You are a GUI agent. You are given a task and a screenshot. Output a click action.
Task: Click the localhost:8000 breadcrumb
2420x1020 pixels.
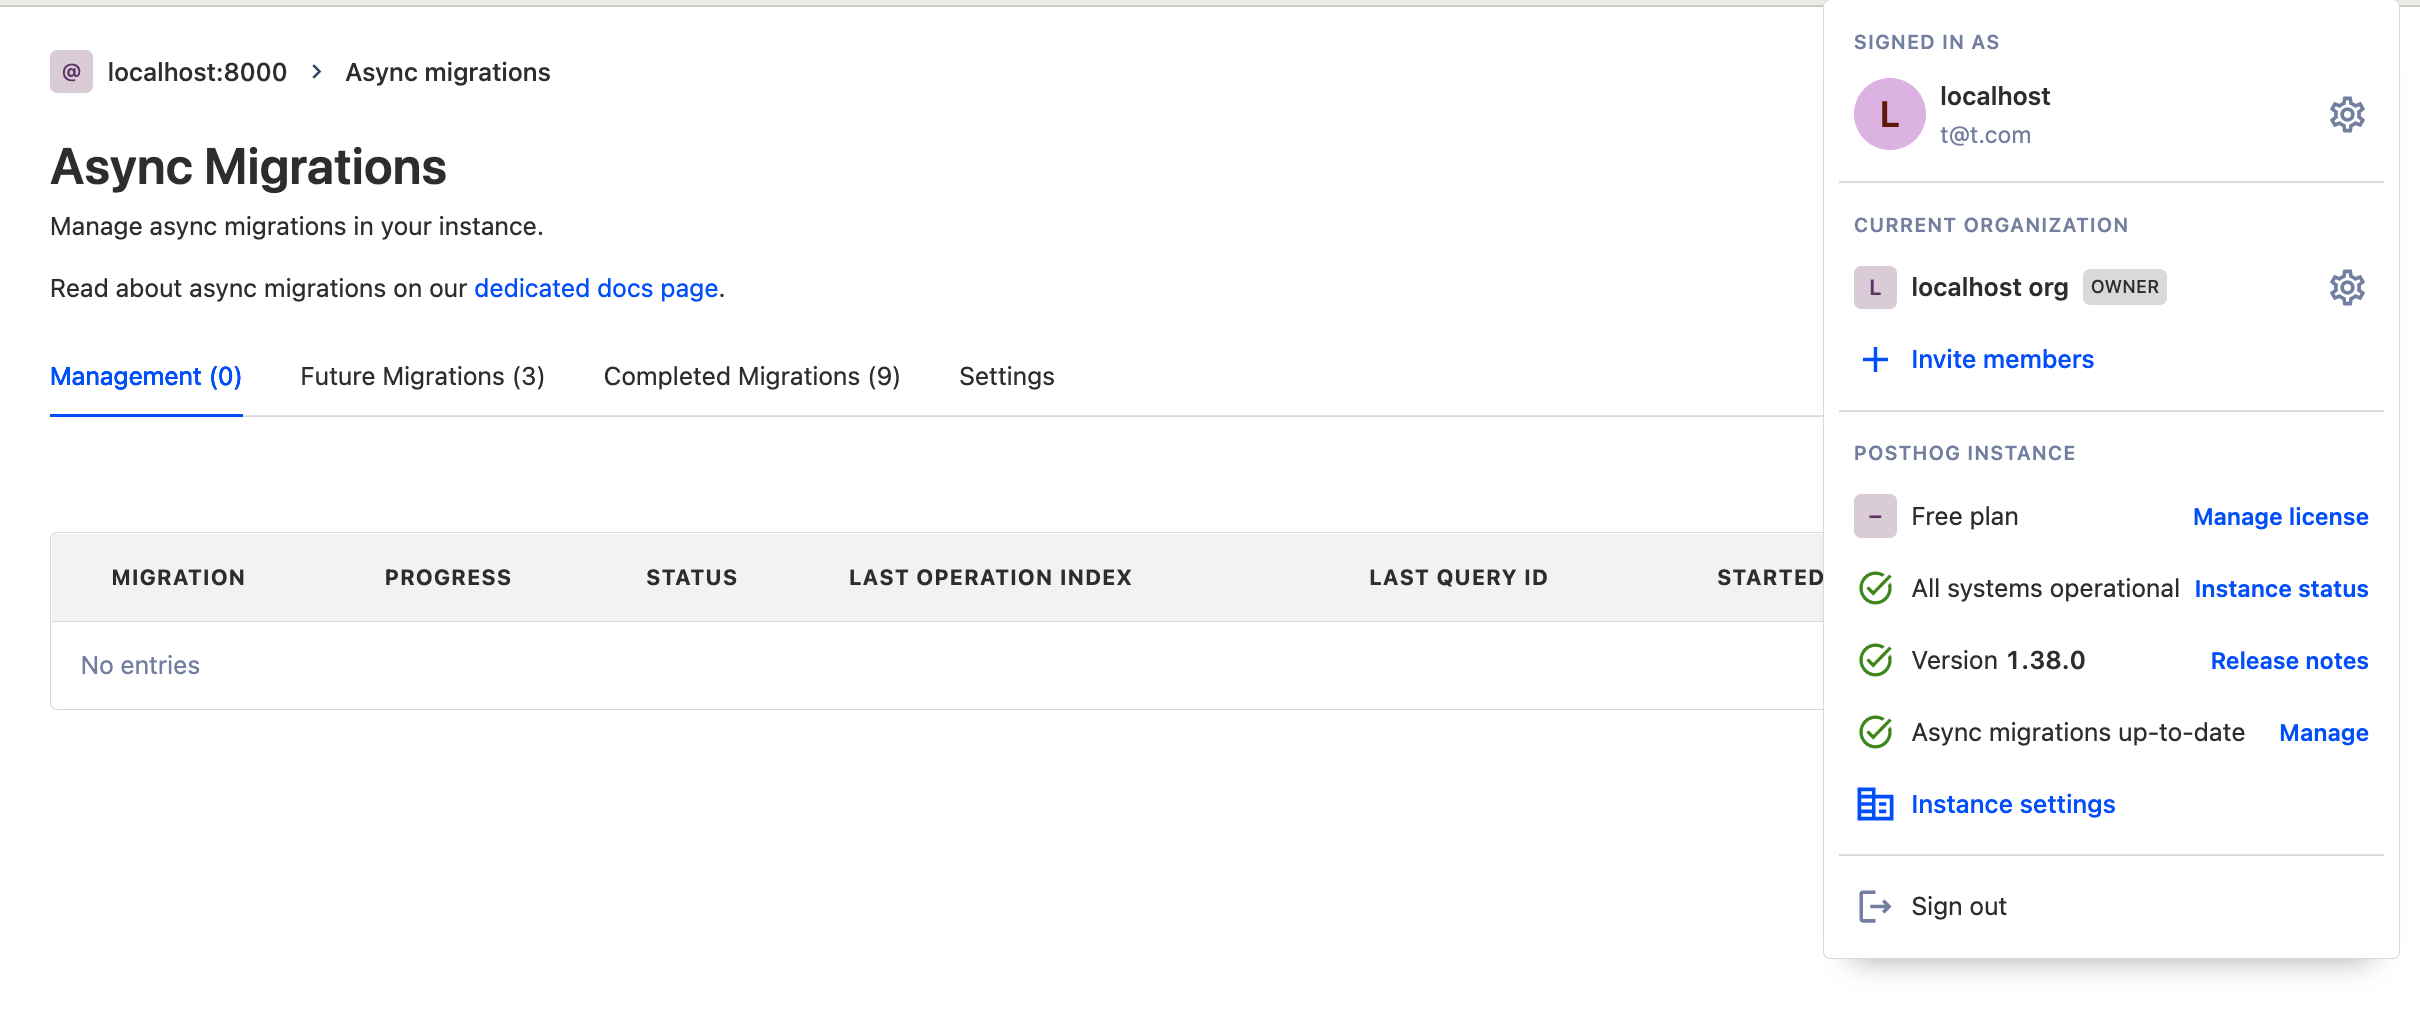(x=196, y=71)
